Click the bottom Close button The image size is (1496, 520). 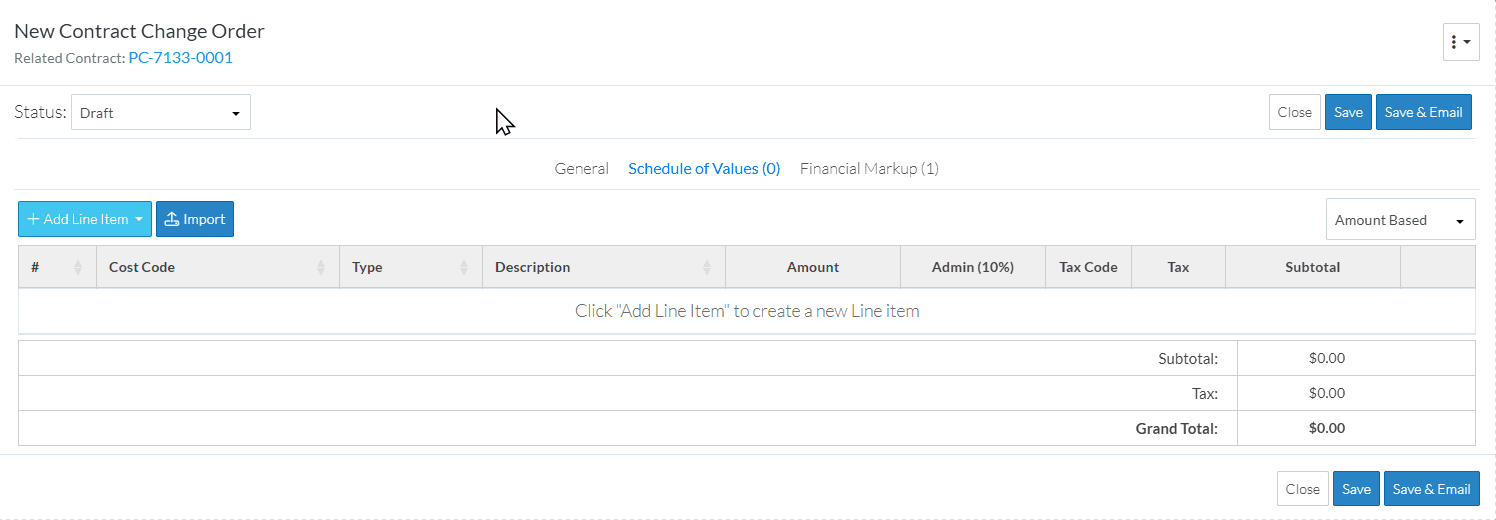pyautogui.click(x=1303, y=489)
